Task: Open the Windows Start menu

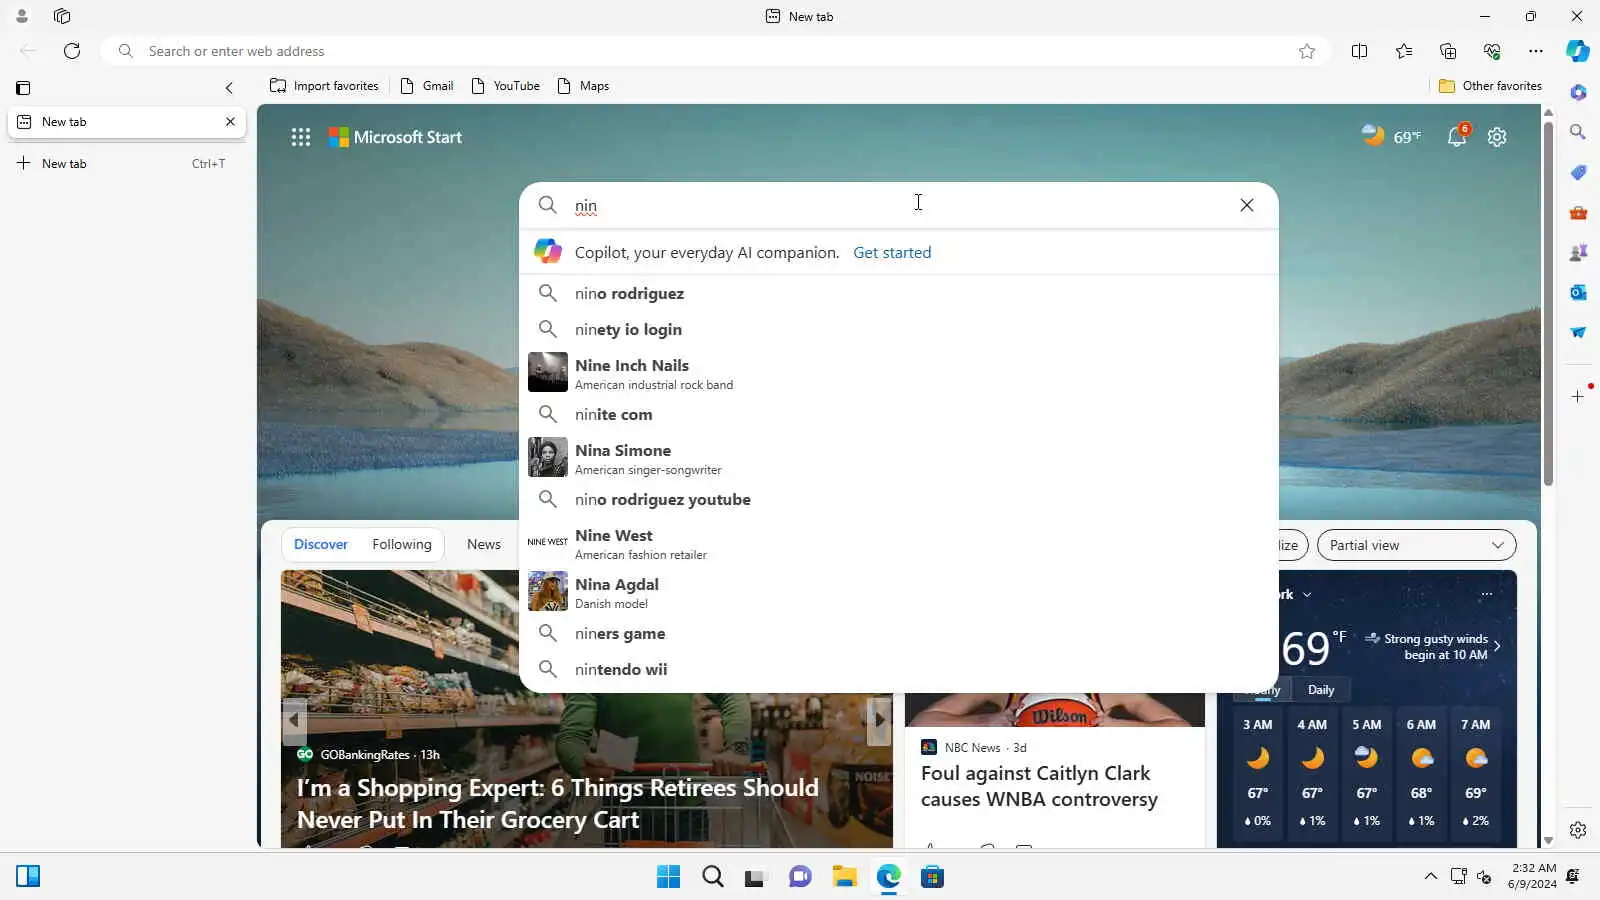Action: 668,877
